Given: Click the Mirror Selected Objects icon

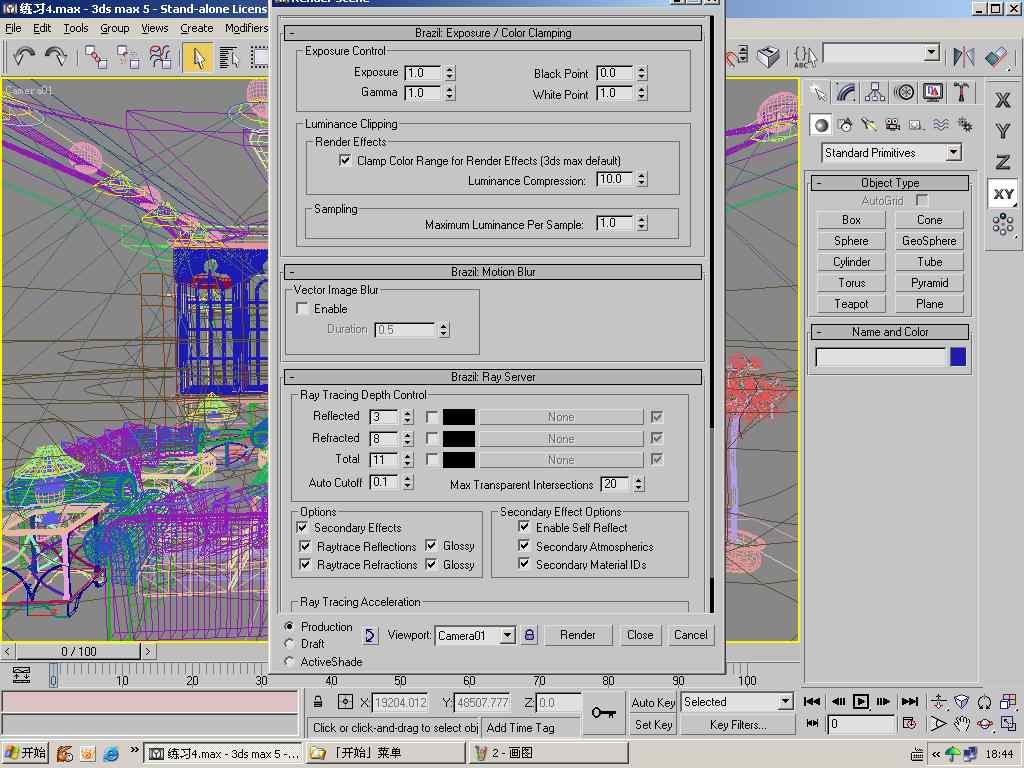Looking at the screenshot, I should (963, 57).
